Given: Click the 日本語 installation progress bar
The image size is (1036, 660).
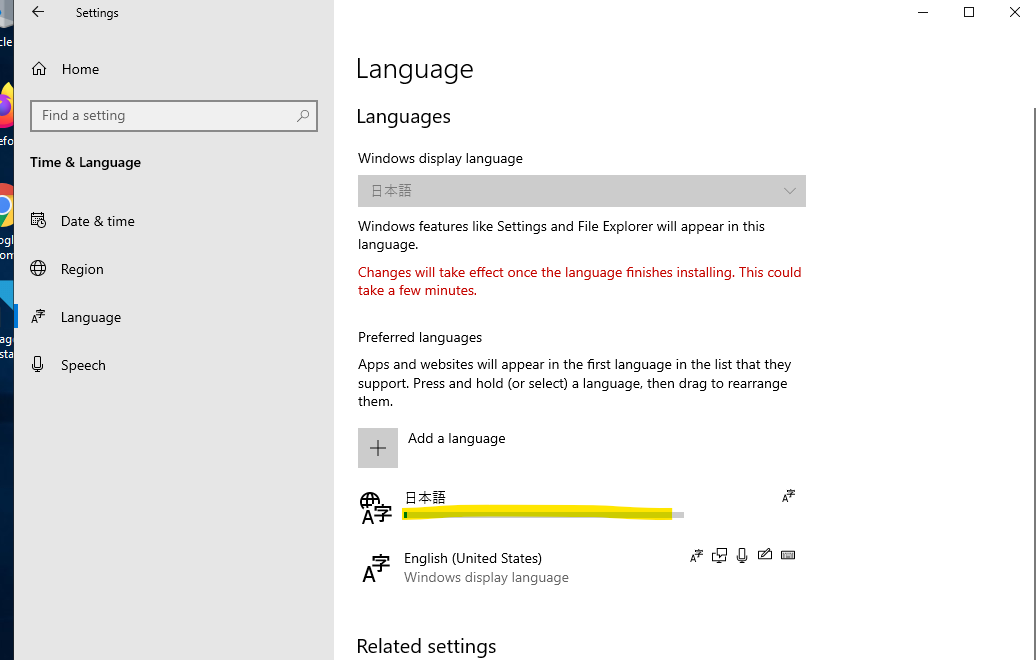Looking at the screenshot, I should point(544,515).
